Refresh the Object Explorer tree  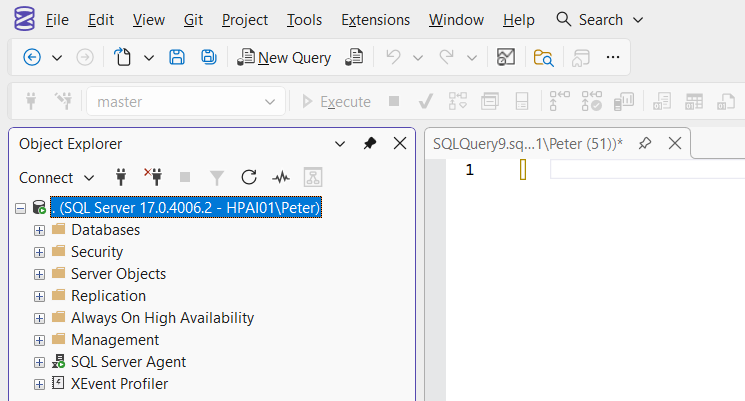click(x=249, y=177)
